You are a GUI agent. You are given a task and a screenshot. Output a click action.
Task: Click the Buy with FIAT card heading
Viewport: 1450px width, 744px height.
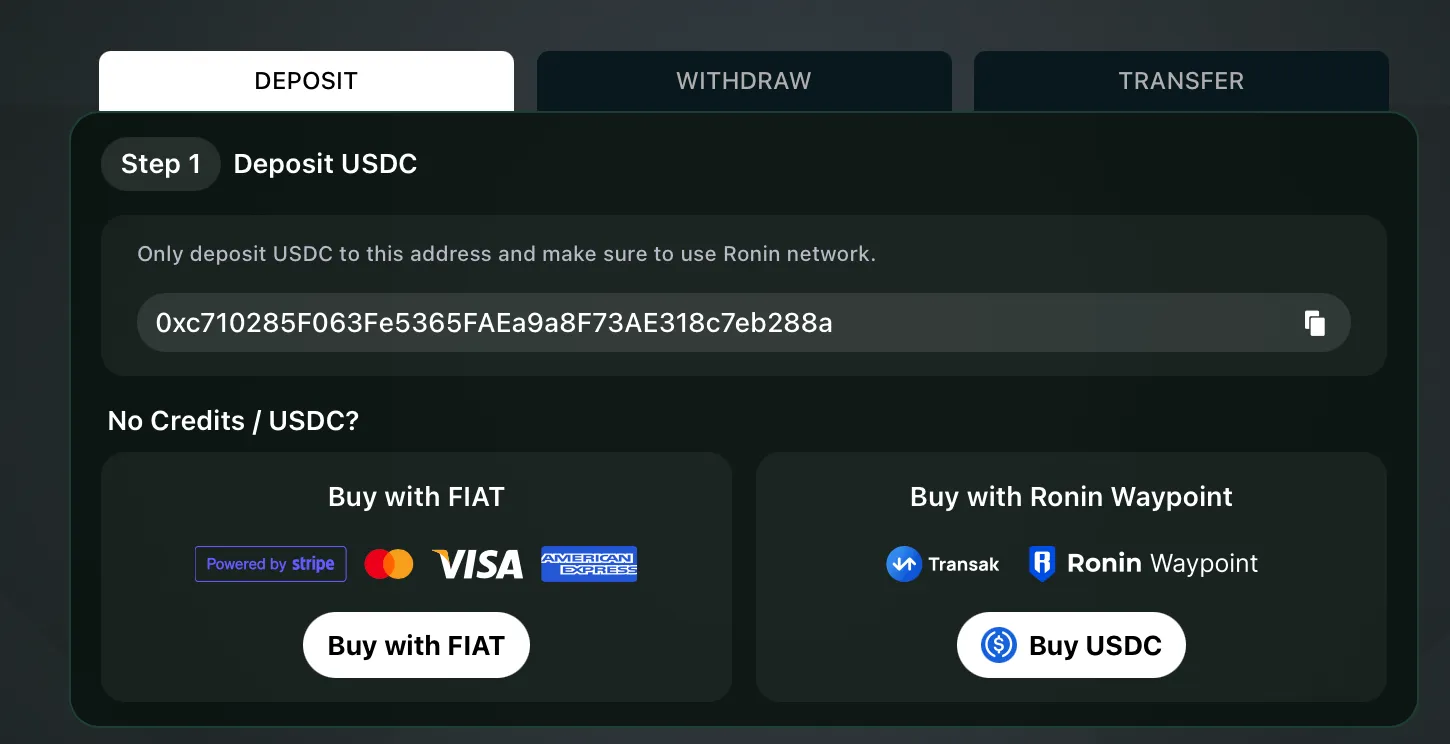pyautogui.click(x=416, y=497)
